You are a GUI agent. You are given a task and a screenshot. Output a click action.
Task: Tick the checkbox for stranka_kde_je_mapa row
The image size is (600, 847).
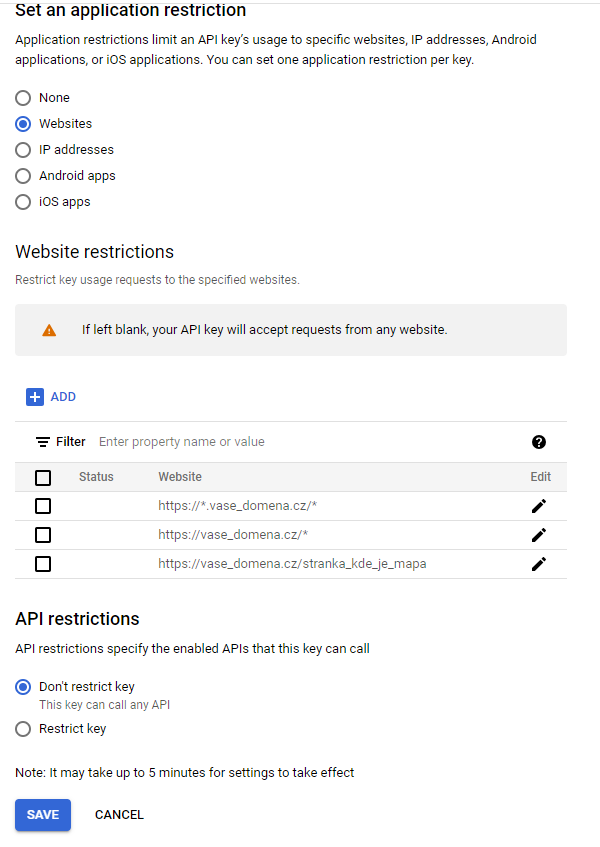point(43,564)
